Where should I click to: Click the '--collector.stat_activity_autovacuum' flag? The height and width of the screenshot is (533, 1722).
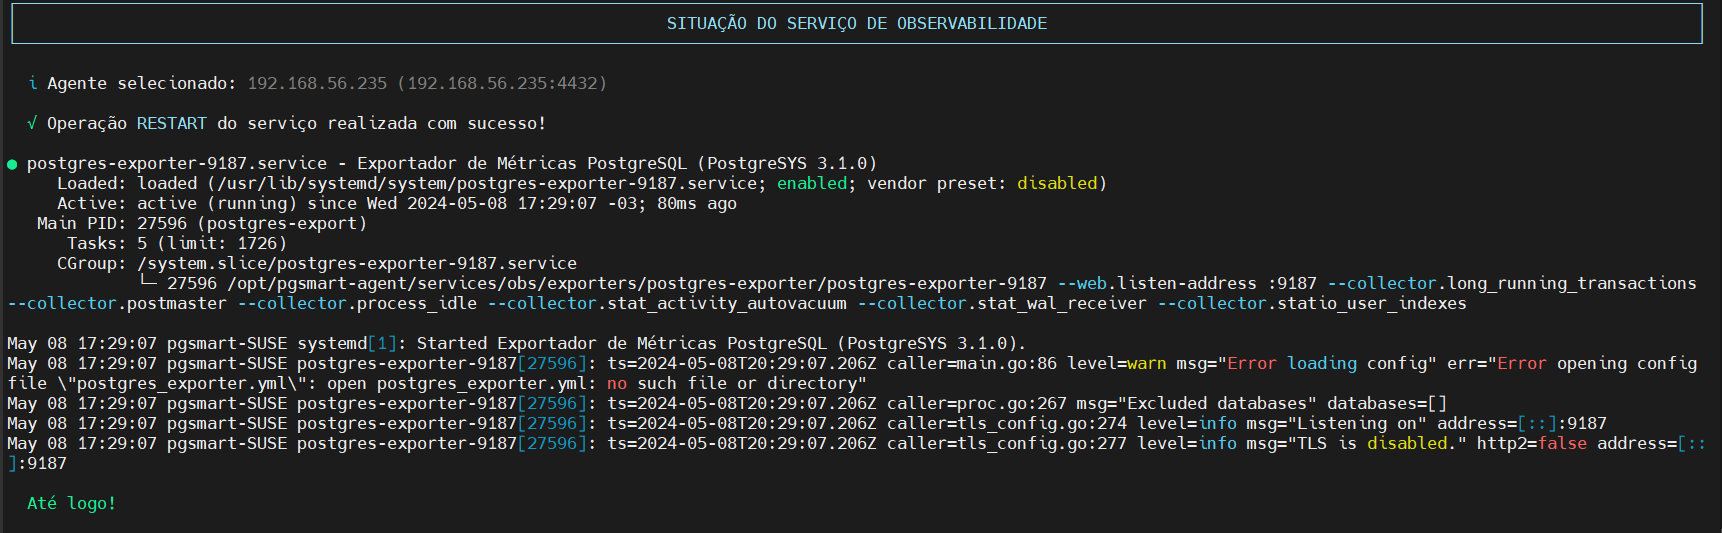(x=667, y=303)
